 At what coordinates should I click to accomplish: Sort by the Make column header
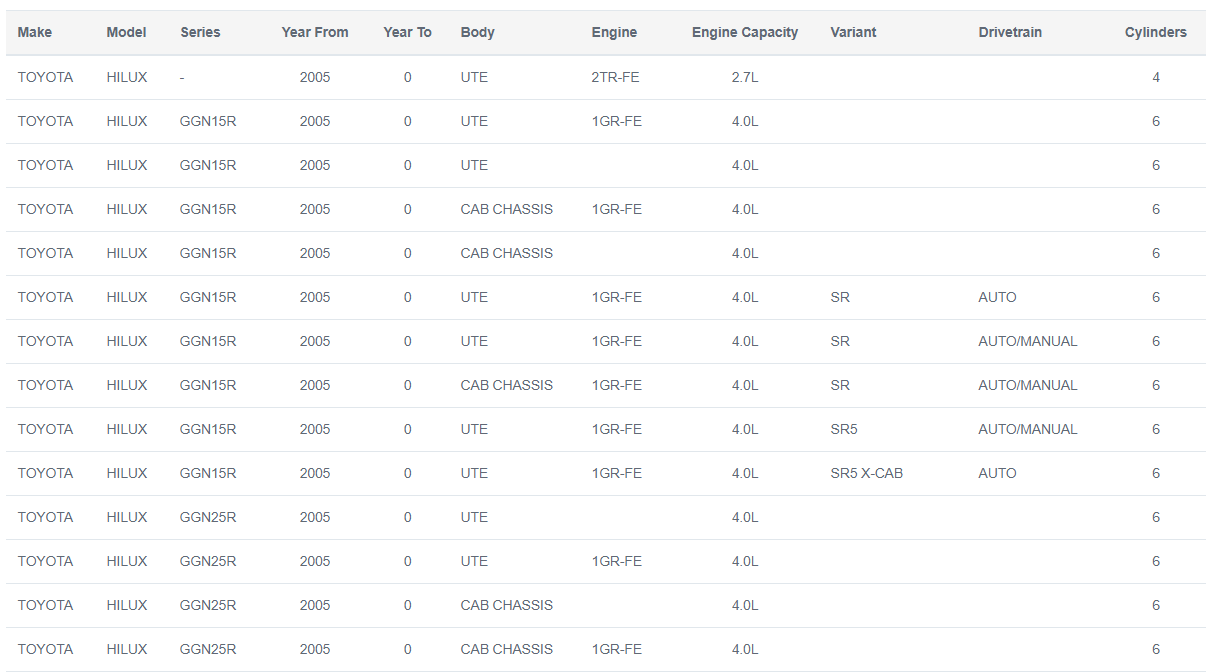pyautogui.click(x=35, y=32)
